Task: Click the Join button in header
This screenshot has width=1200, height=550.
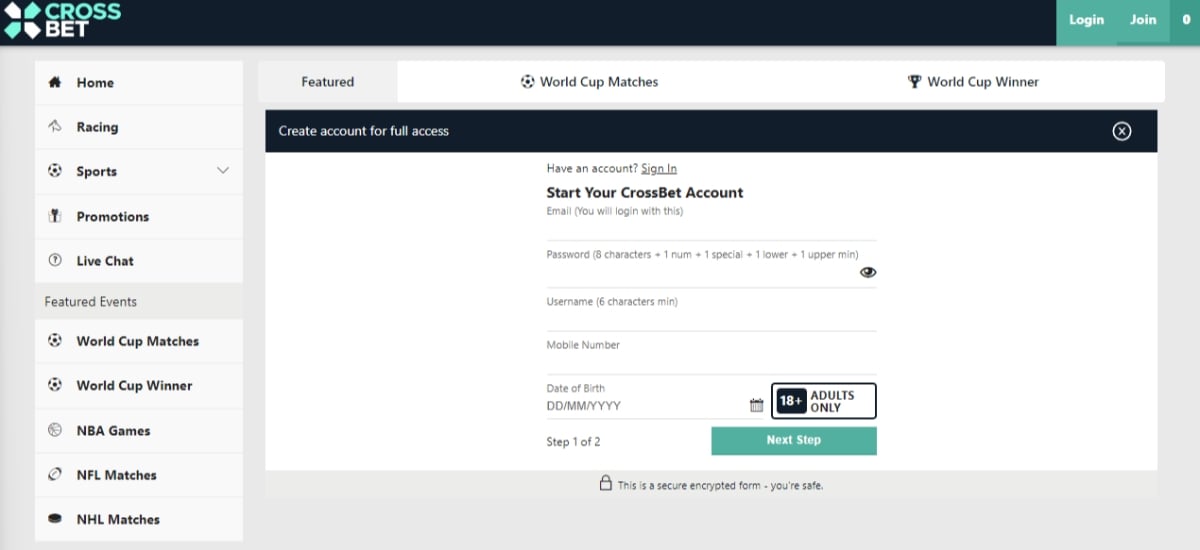Action: coord(1142,20)
